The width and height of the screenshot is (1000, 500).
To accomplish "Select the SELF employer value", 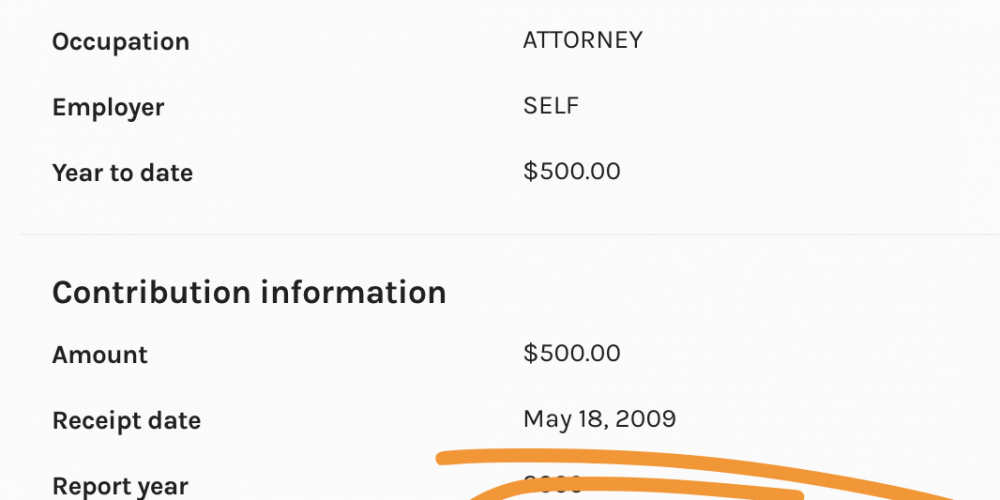I will tap(551, 105).
